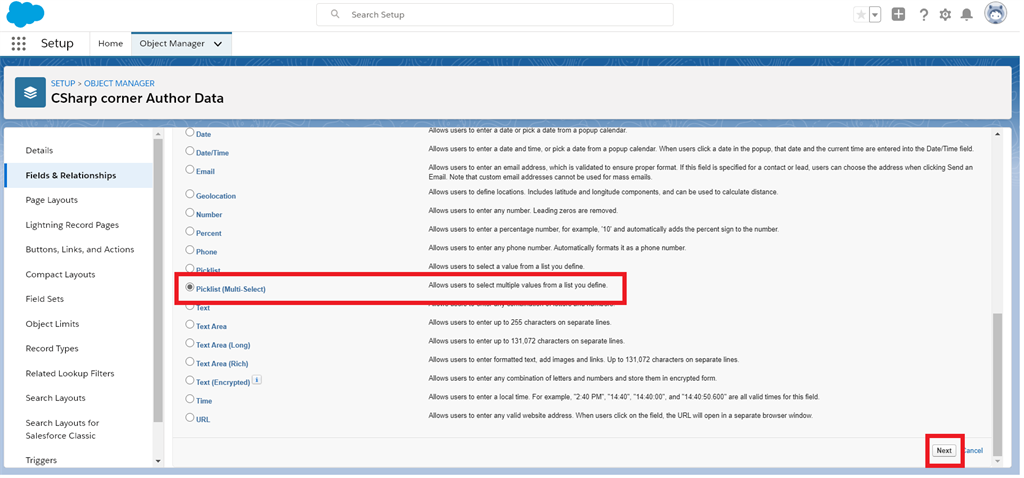Open Object Limits in the sidebar
The image size is (1024, 478).
[x=52, y=324]
